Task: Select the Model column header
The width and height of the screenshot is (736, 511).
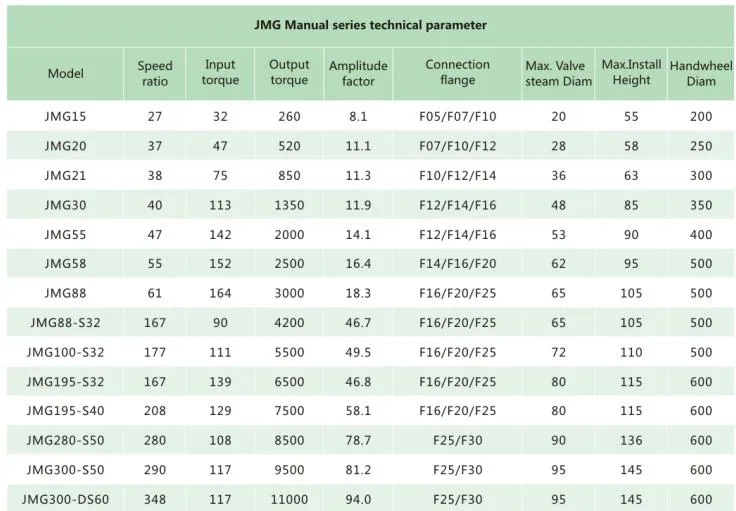Action: 66,73
